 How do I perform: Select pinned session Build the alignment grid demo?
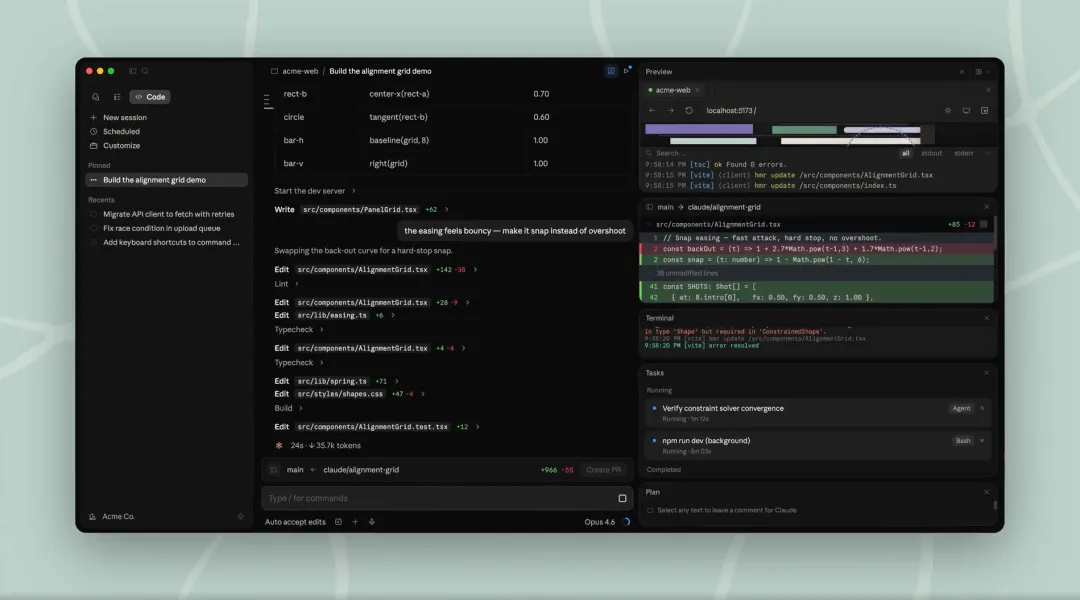point(167,180)
